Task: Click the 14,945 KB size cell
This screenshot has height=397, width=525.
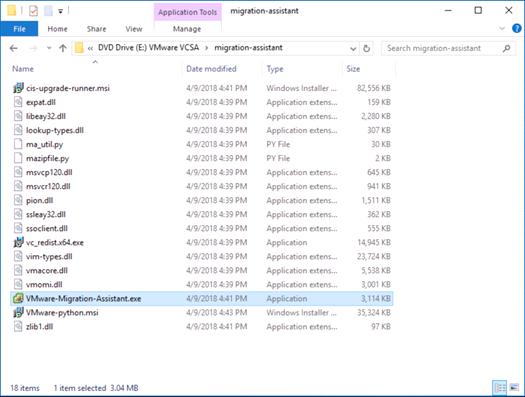Action: coord(374,242)
